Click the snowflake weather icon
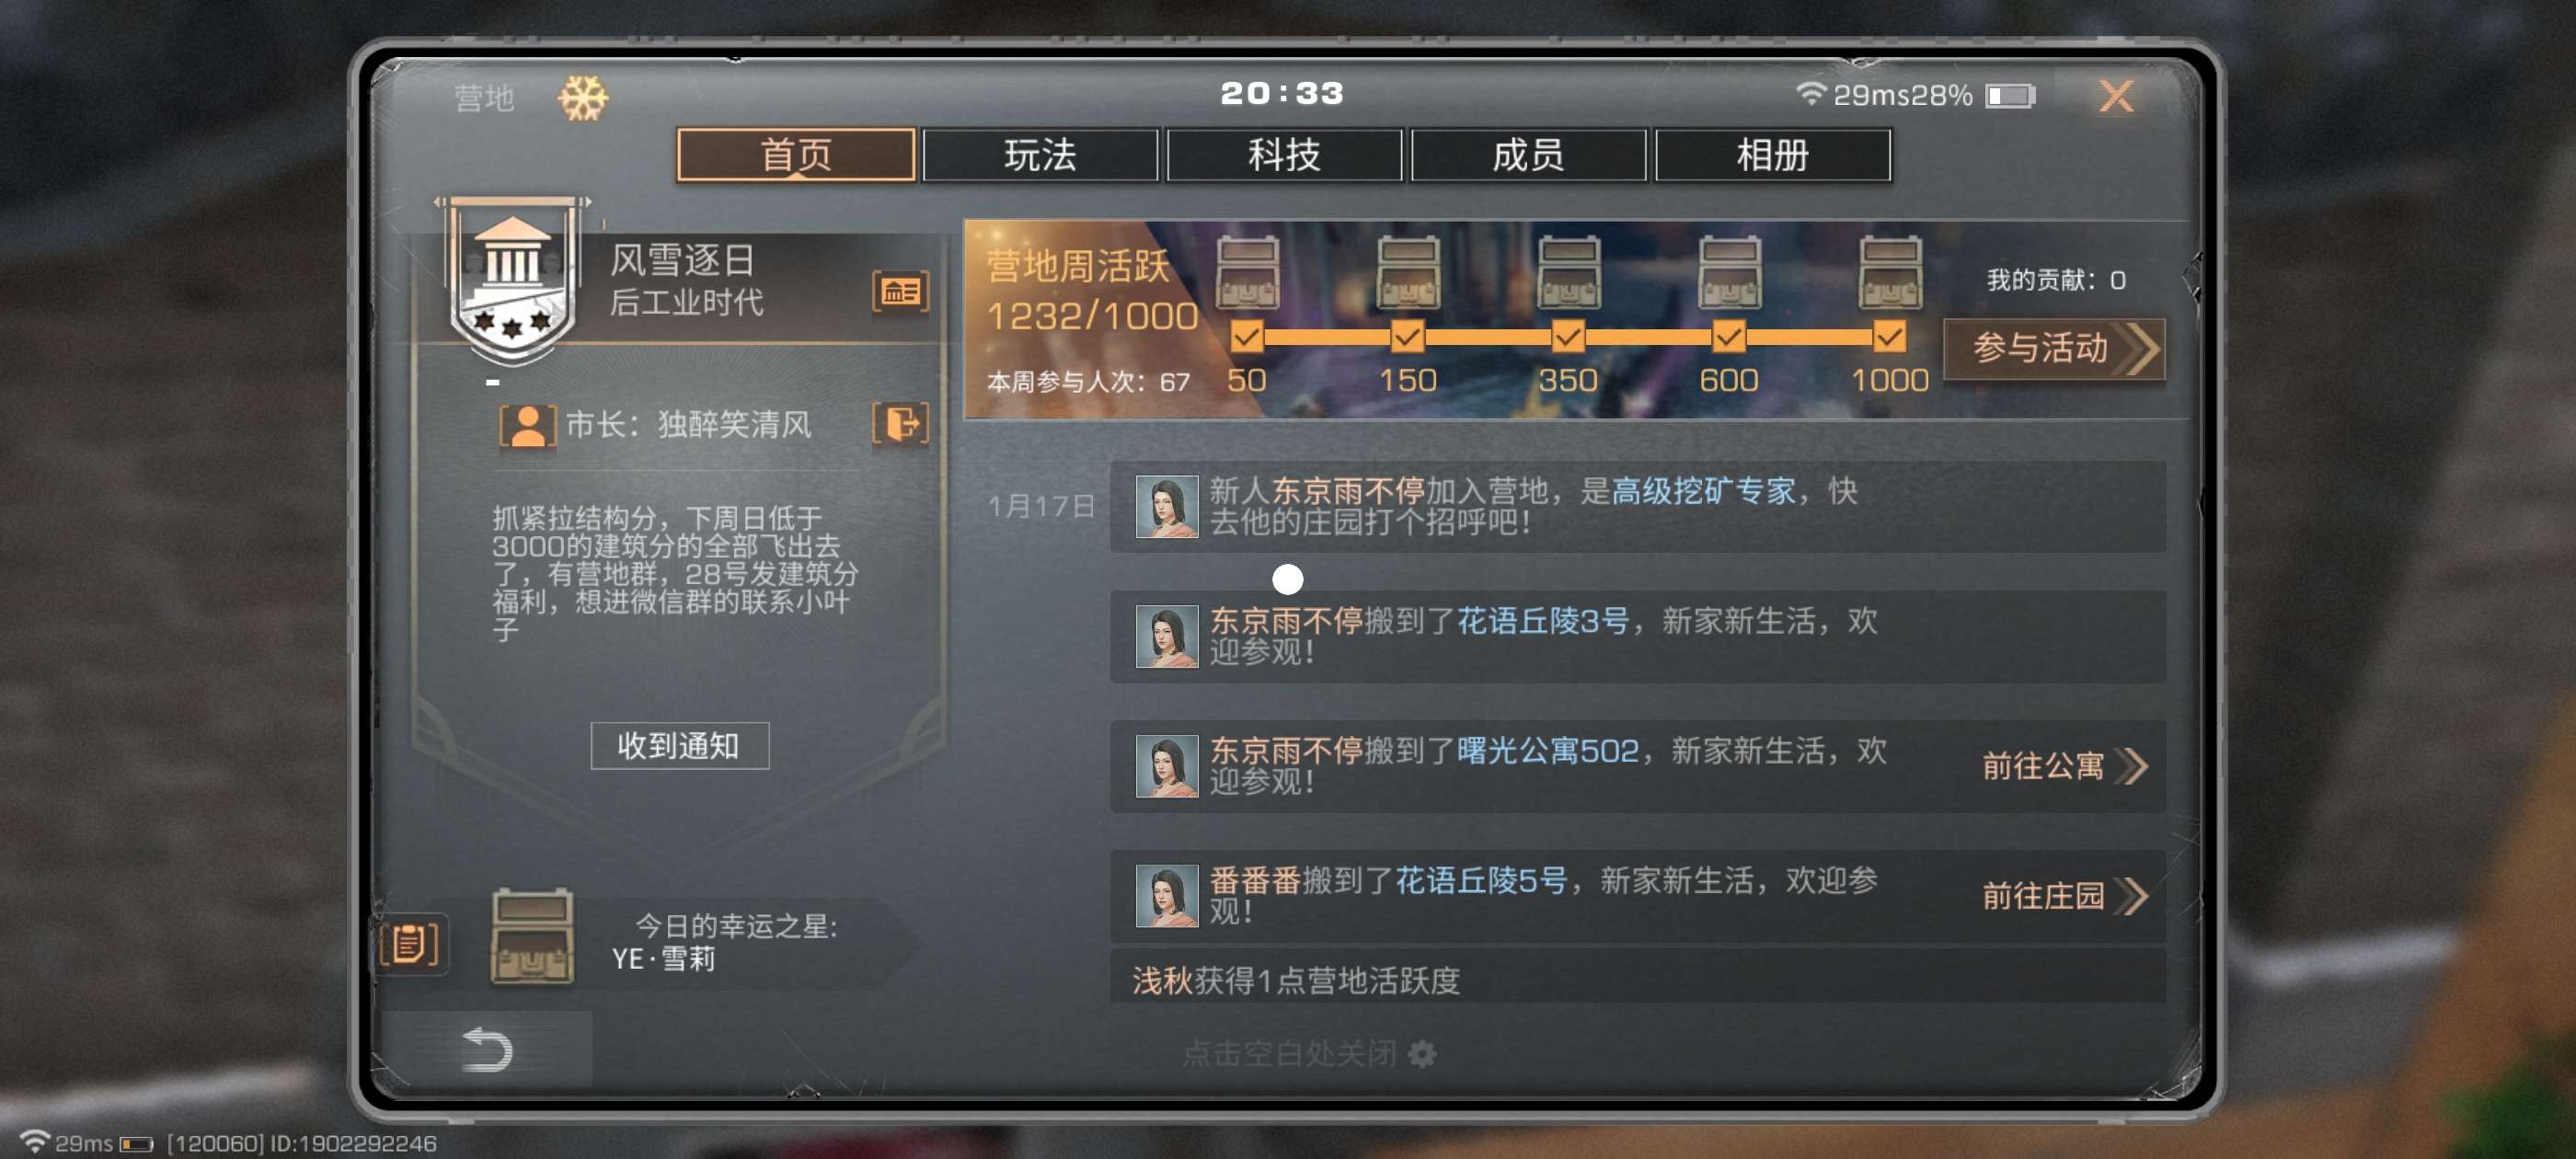 (583, 98)
